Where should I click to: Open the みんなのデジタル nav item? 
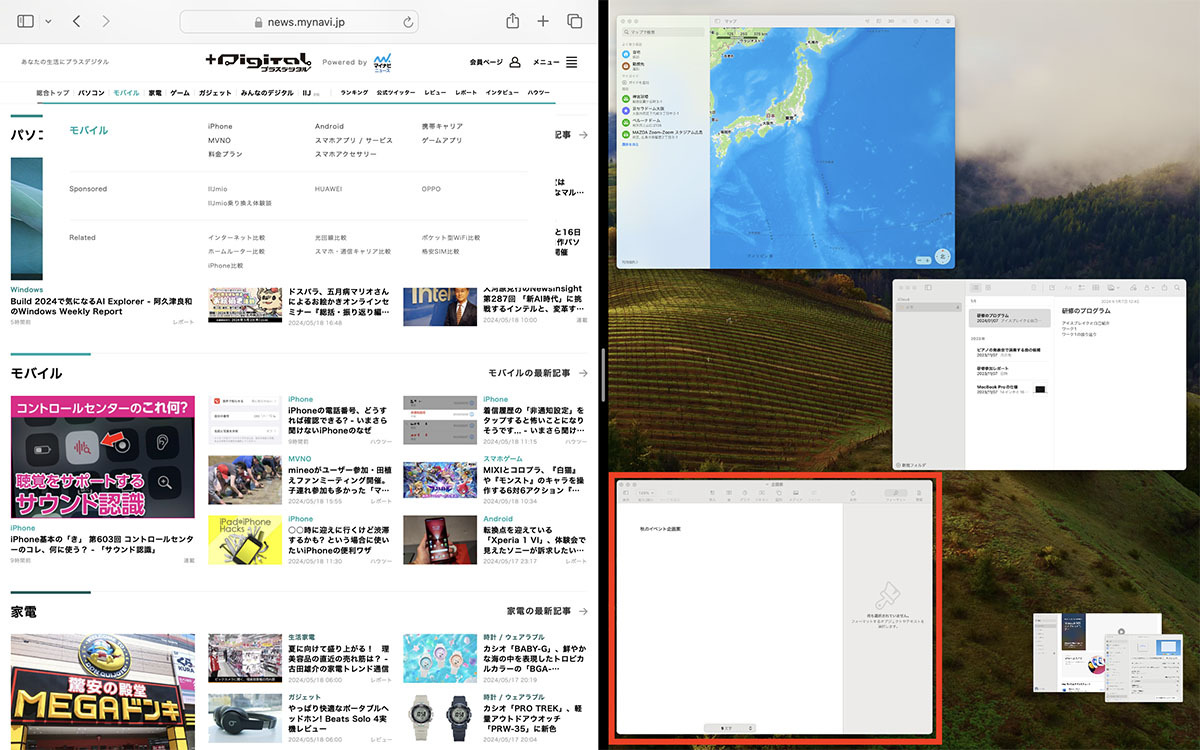(267, 92)
